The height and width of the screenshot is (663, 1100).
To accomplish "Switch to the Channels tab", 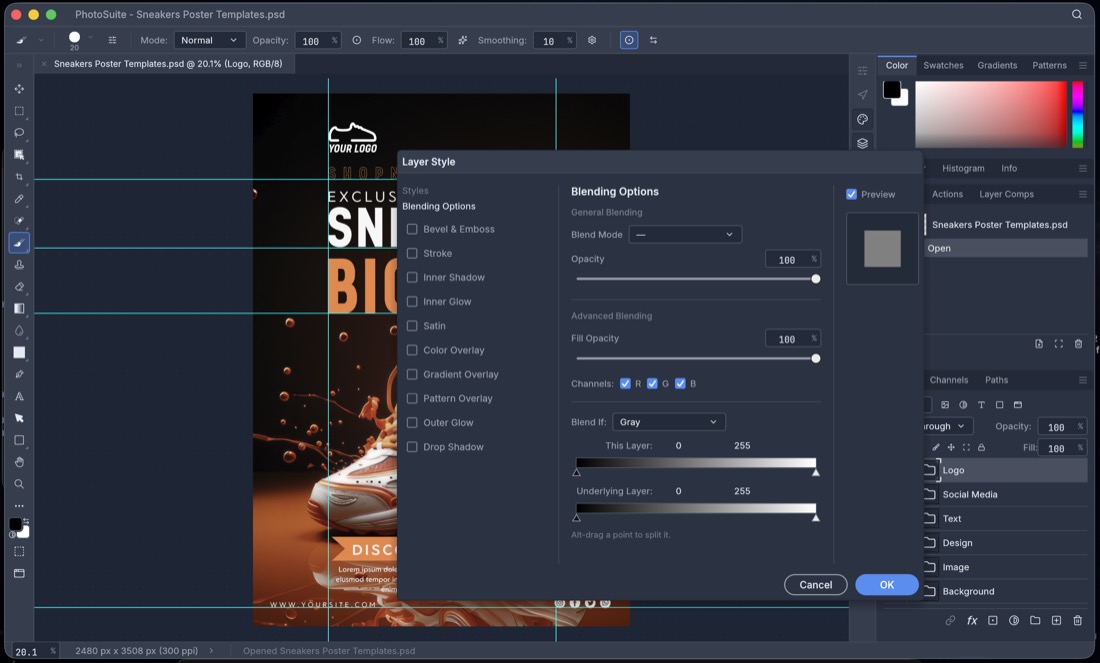I will pyautogui.click(x=948, y=380).
